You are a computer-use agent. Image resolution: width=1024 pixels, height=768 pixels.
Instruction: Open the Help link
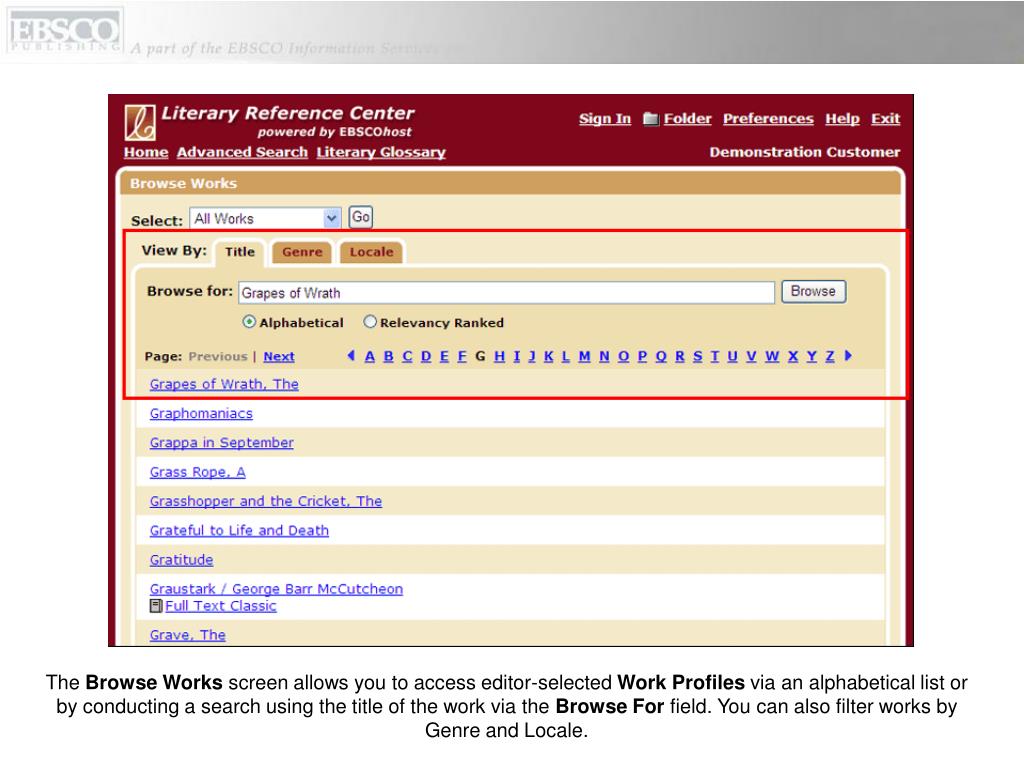tap(842, 119)
